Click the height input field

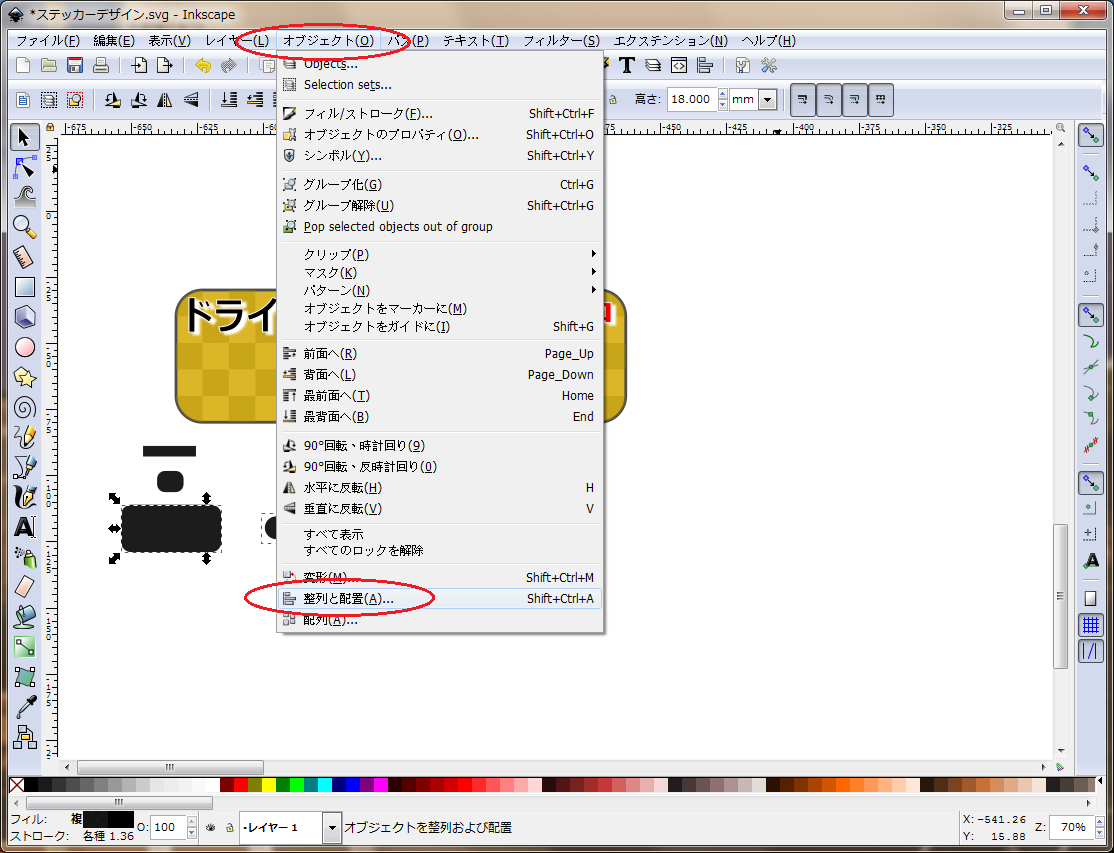click(691, 100)
